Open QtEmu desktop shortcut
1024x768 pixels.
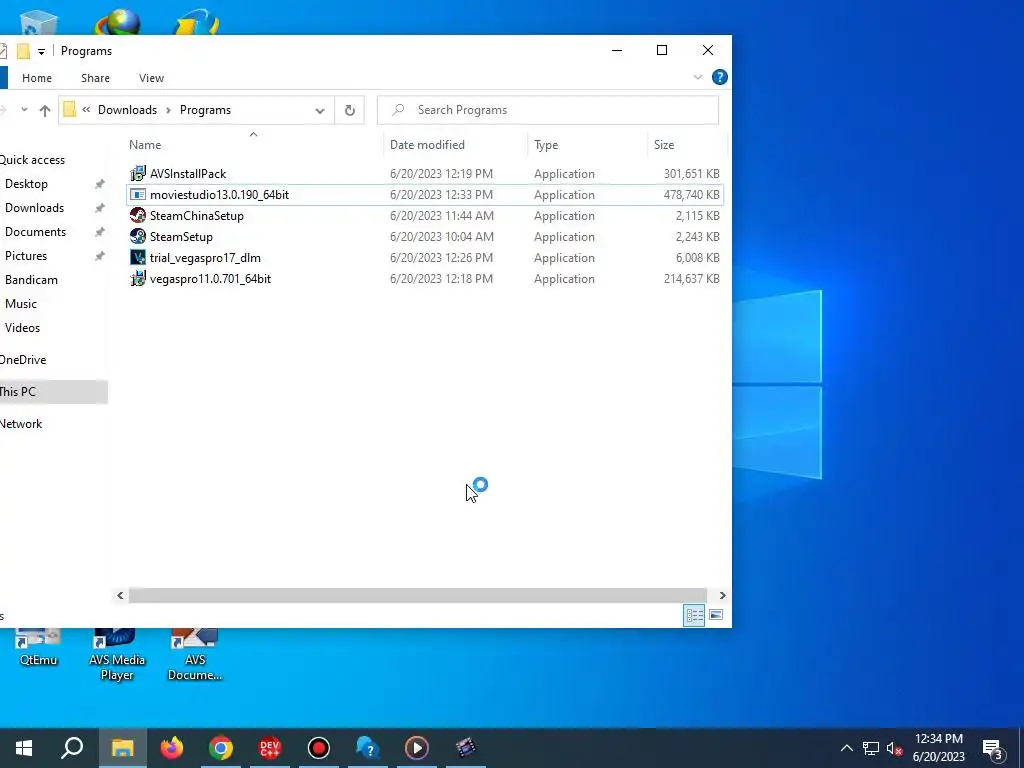[x=38, y=648]
